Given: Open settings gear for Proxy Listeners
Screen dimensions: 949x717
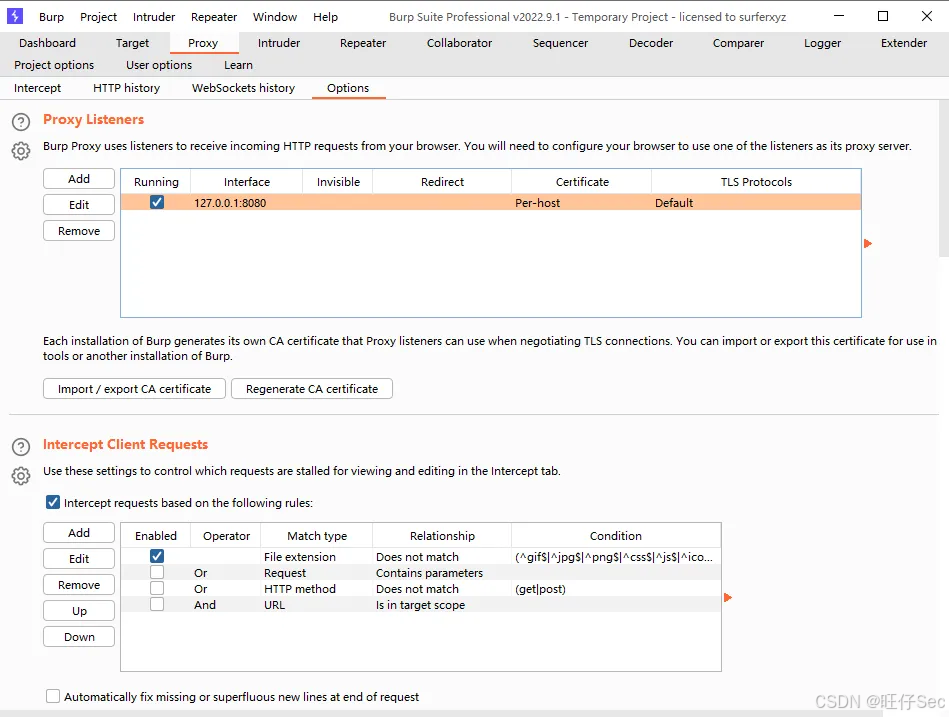Looking at the screenshot, I should click(21, 151).
